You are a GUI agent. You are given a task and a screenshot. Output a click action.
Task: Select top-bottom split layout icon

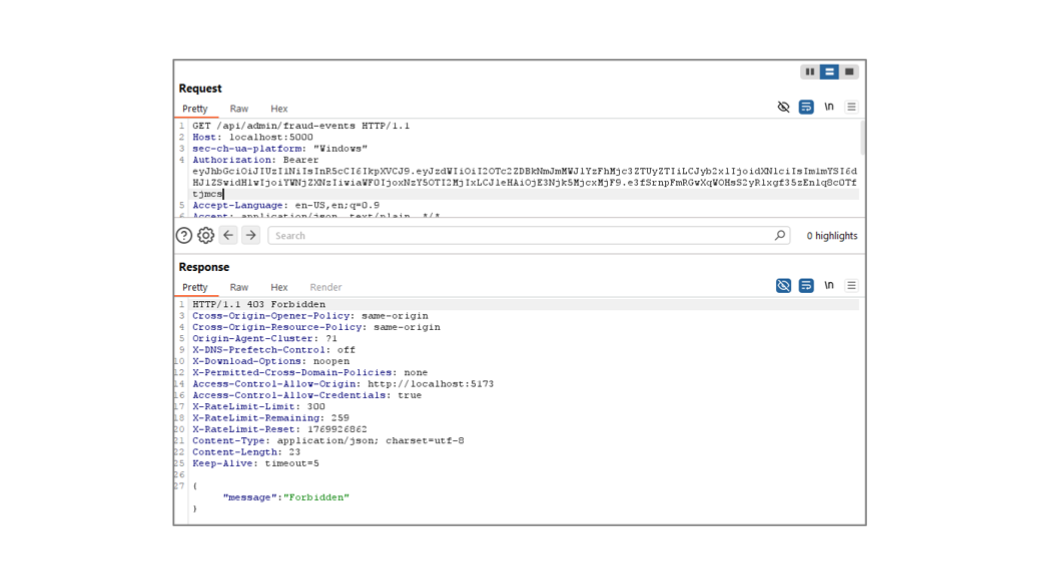(x=829, y=72)
